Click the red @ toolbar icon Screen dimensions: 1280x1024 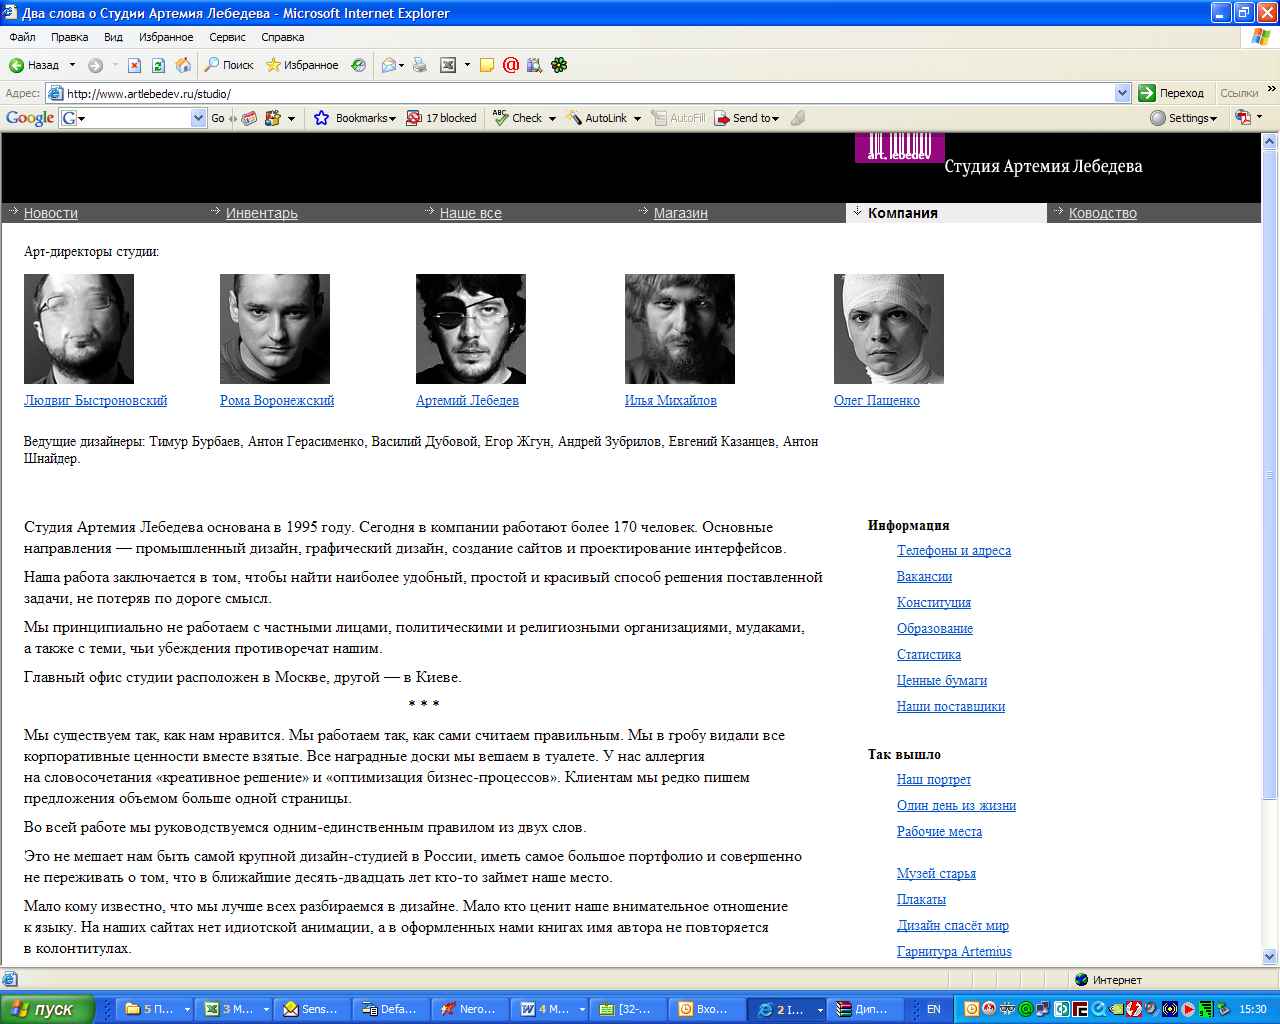(511, 65)
